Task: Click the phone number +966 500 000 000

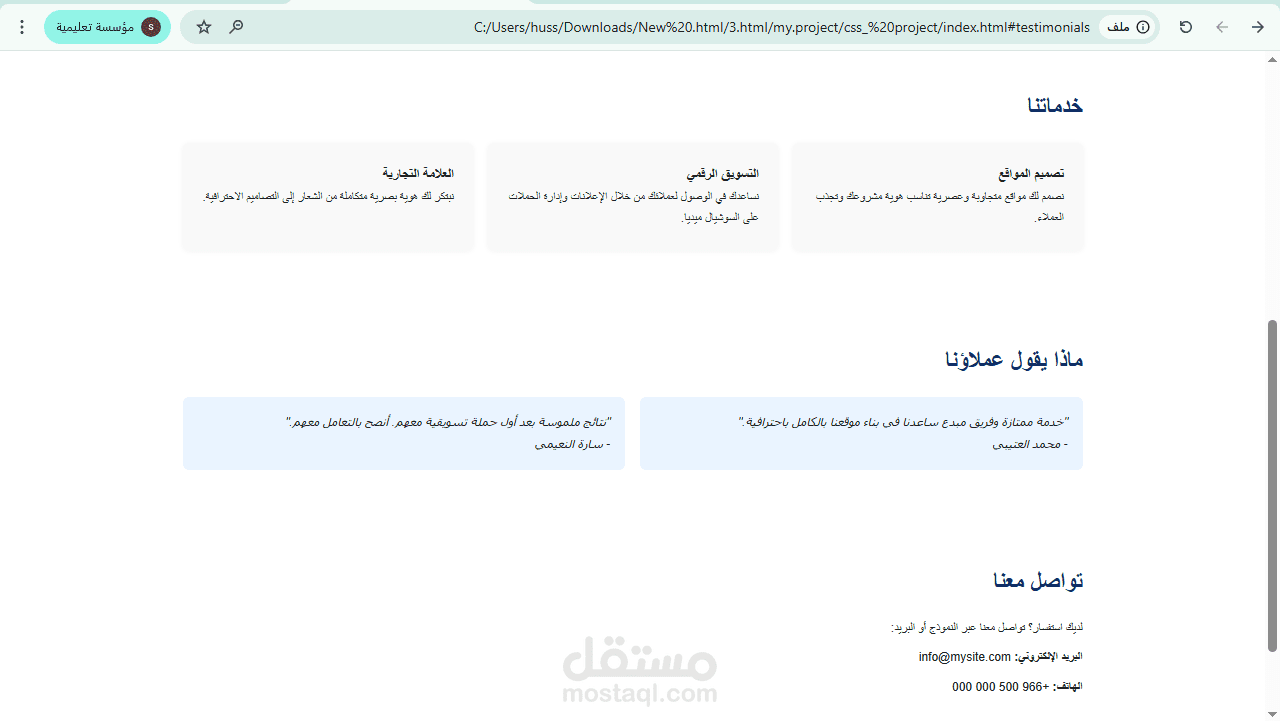Action: [x=1001, y=687]
